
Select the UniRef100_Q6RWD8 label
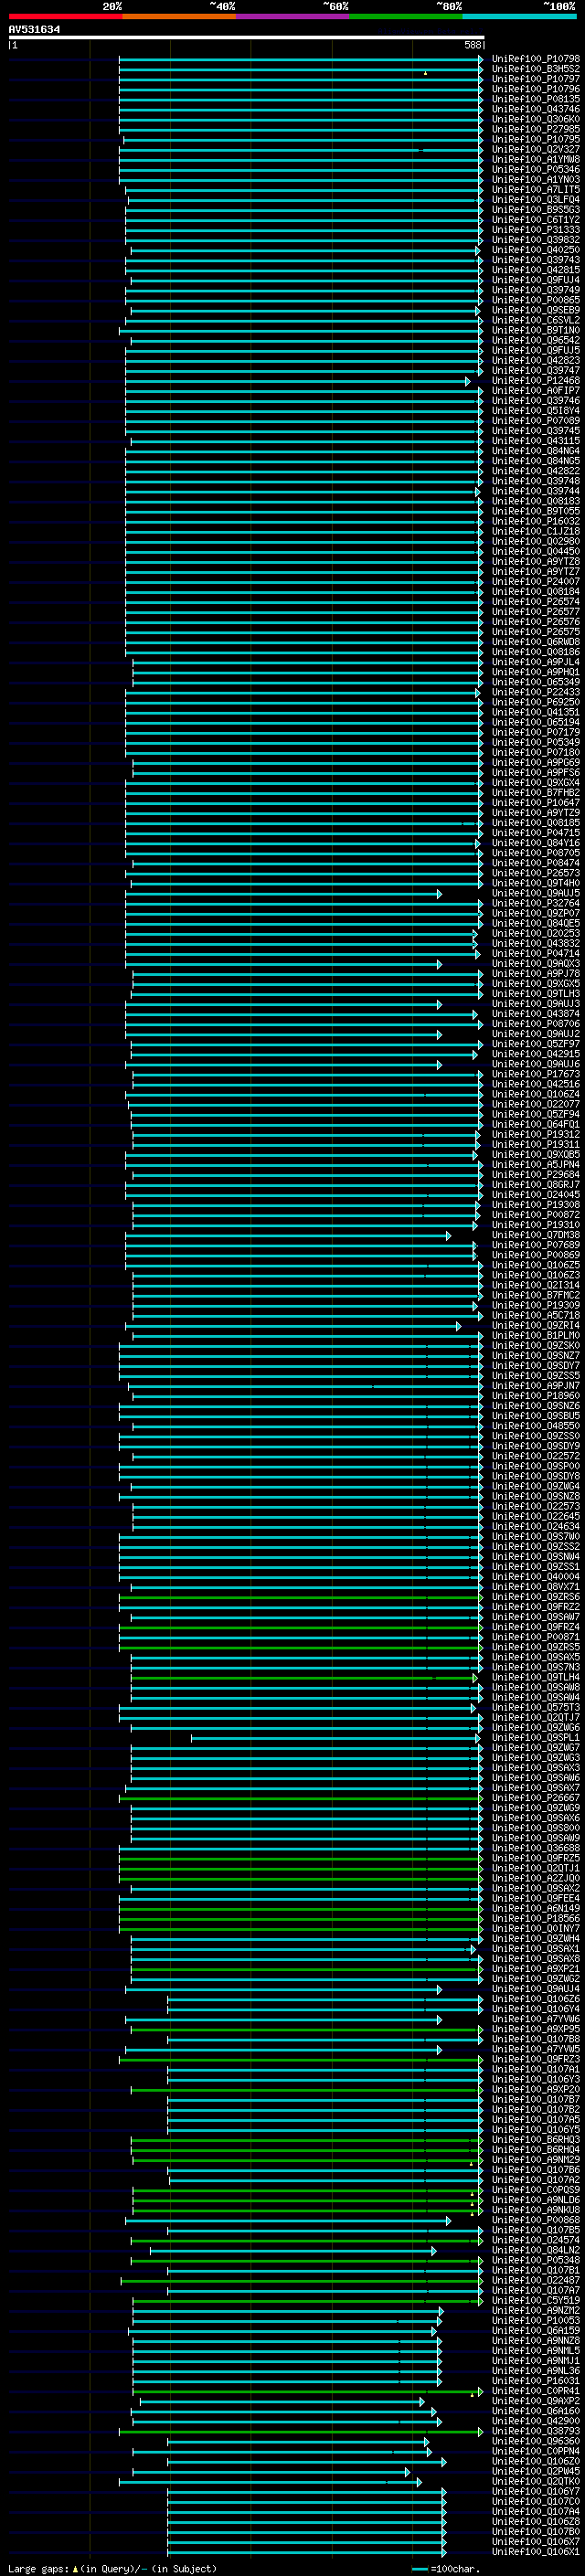[x=536, y=642]
